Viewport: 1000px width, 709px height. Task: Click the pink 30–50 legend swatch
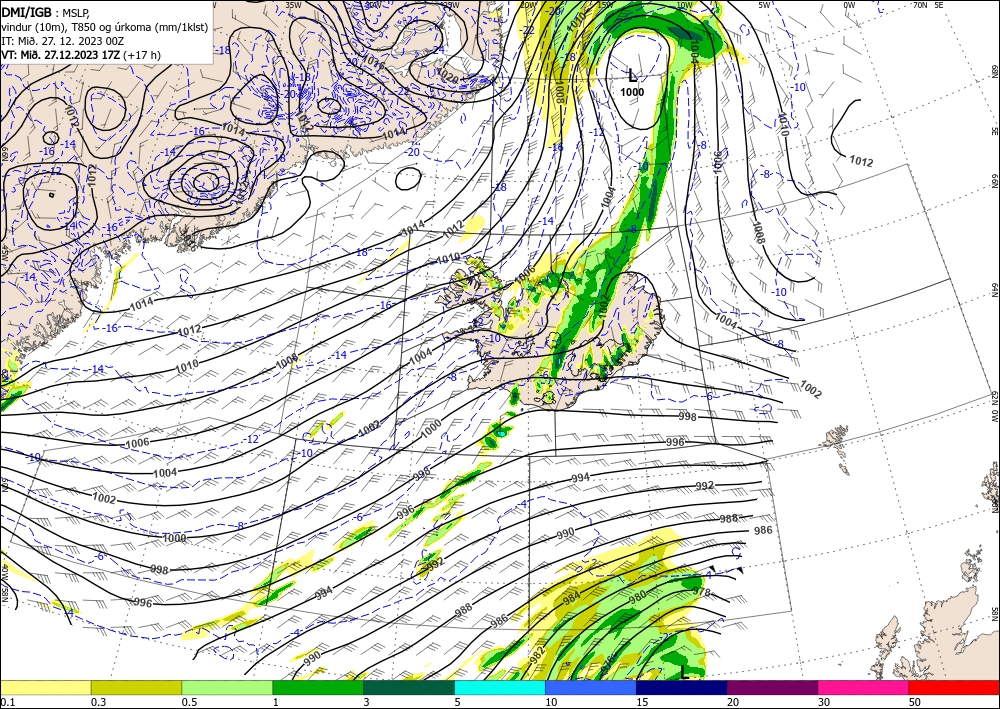point(864,687)
